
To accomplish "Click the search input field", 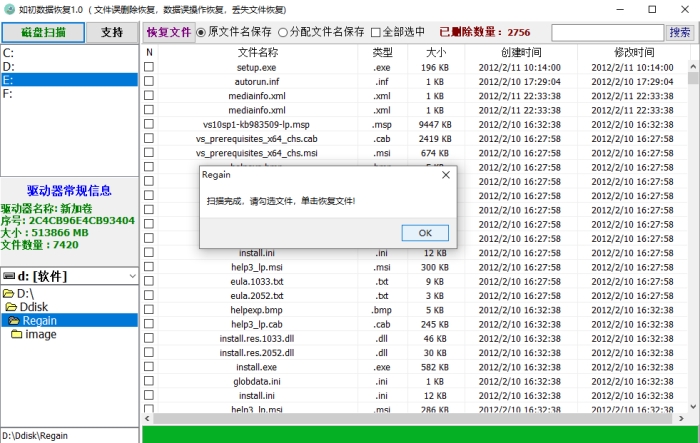I will coord(608,33).
